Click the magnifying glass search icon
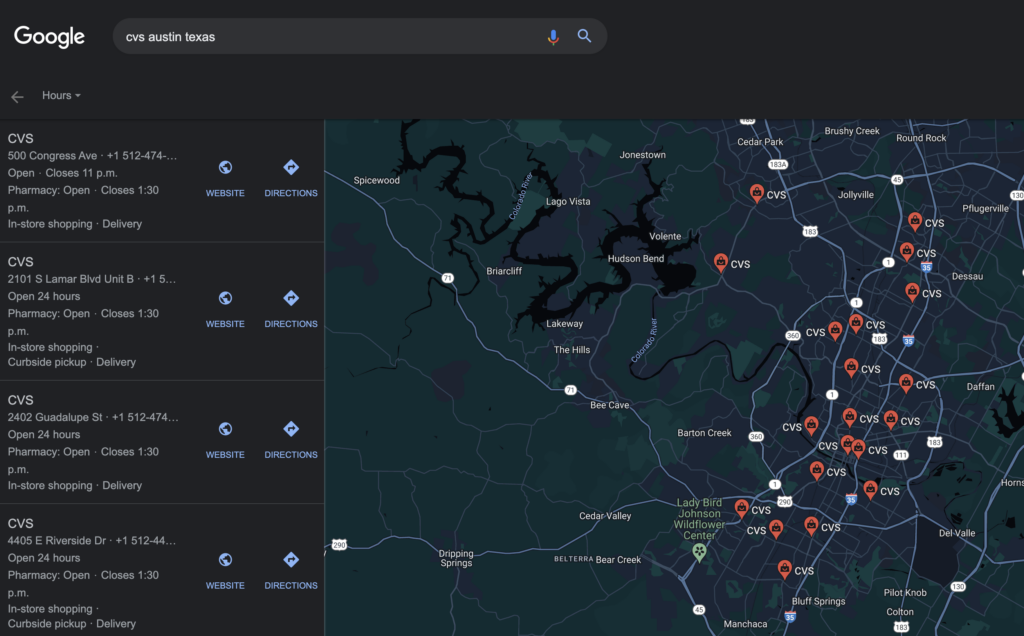The image size is (1024, 636). (585, 37)
